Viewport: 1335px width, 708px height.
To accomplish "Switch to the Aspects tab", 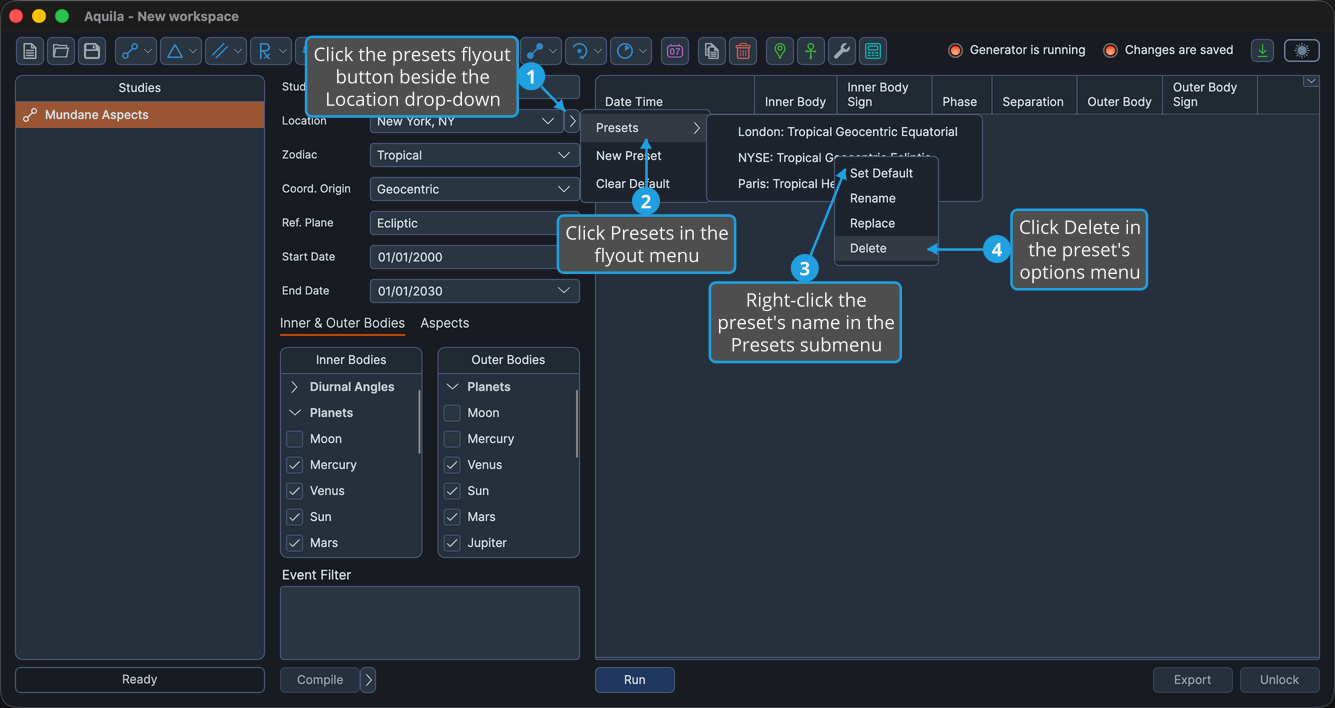I will [x=445, y=323].
